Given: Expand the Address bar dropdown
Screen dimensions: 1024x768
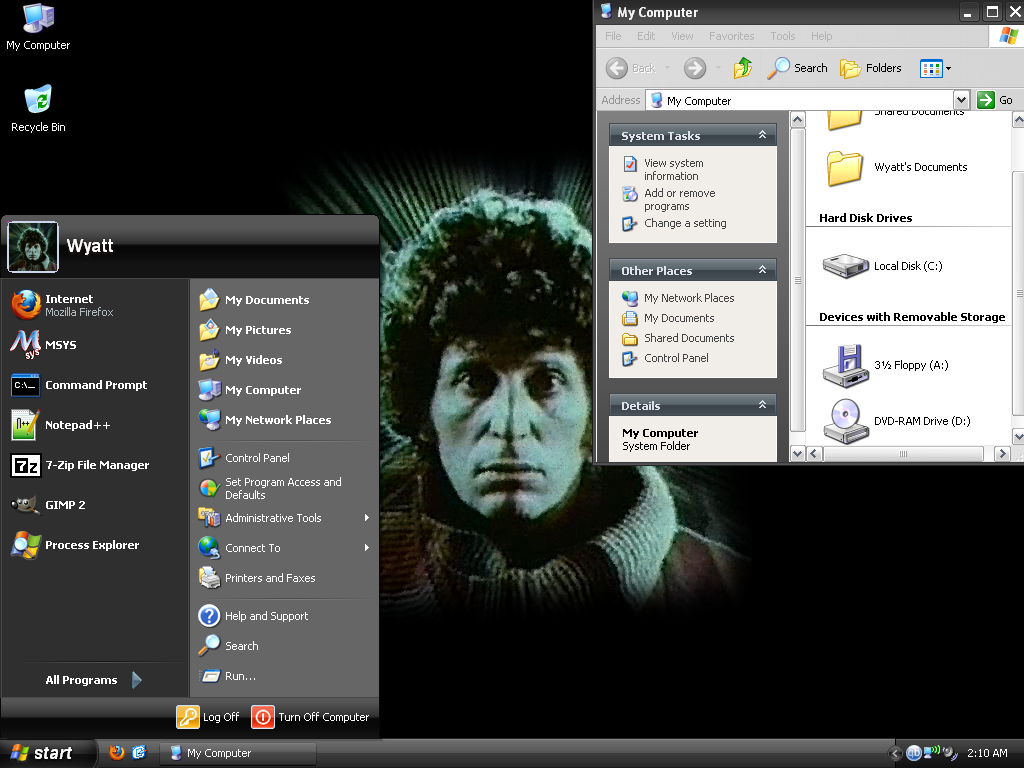Looking at the screenshot, I should click(961, 100).
